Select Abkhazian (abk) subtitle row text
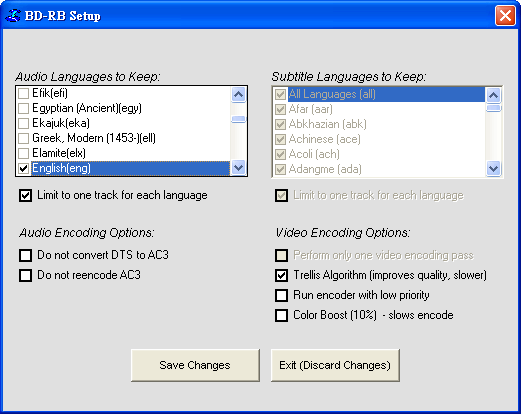Screen dimensions: 521x414 pos(328,124)
